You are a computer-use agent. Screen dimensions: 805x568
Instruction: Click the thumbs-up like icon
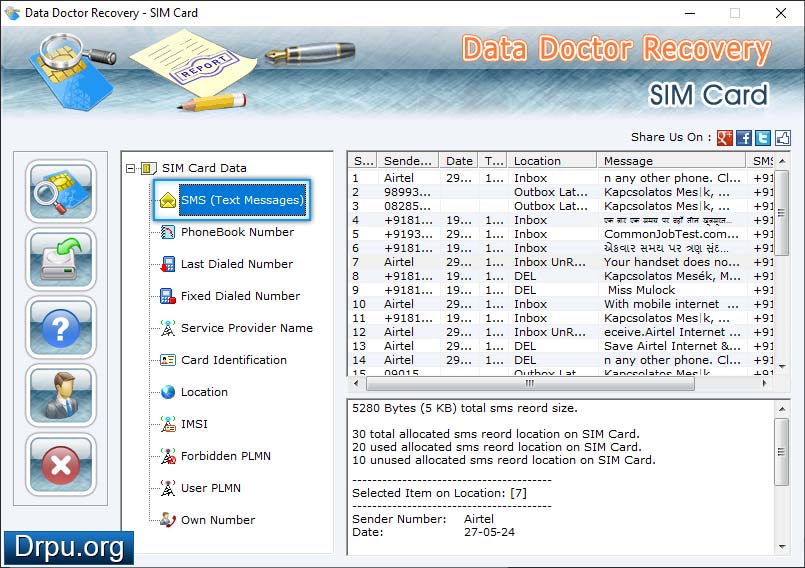coord(782,138)
